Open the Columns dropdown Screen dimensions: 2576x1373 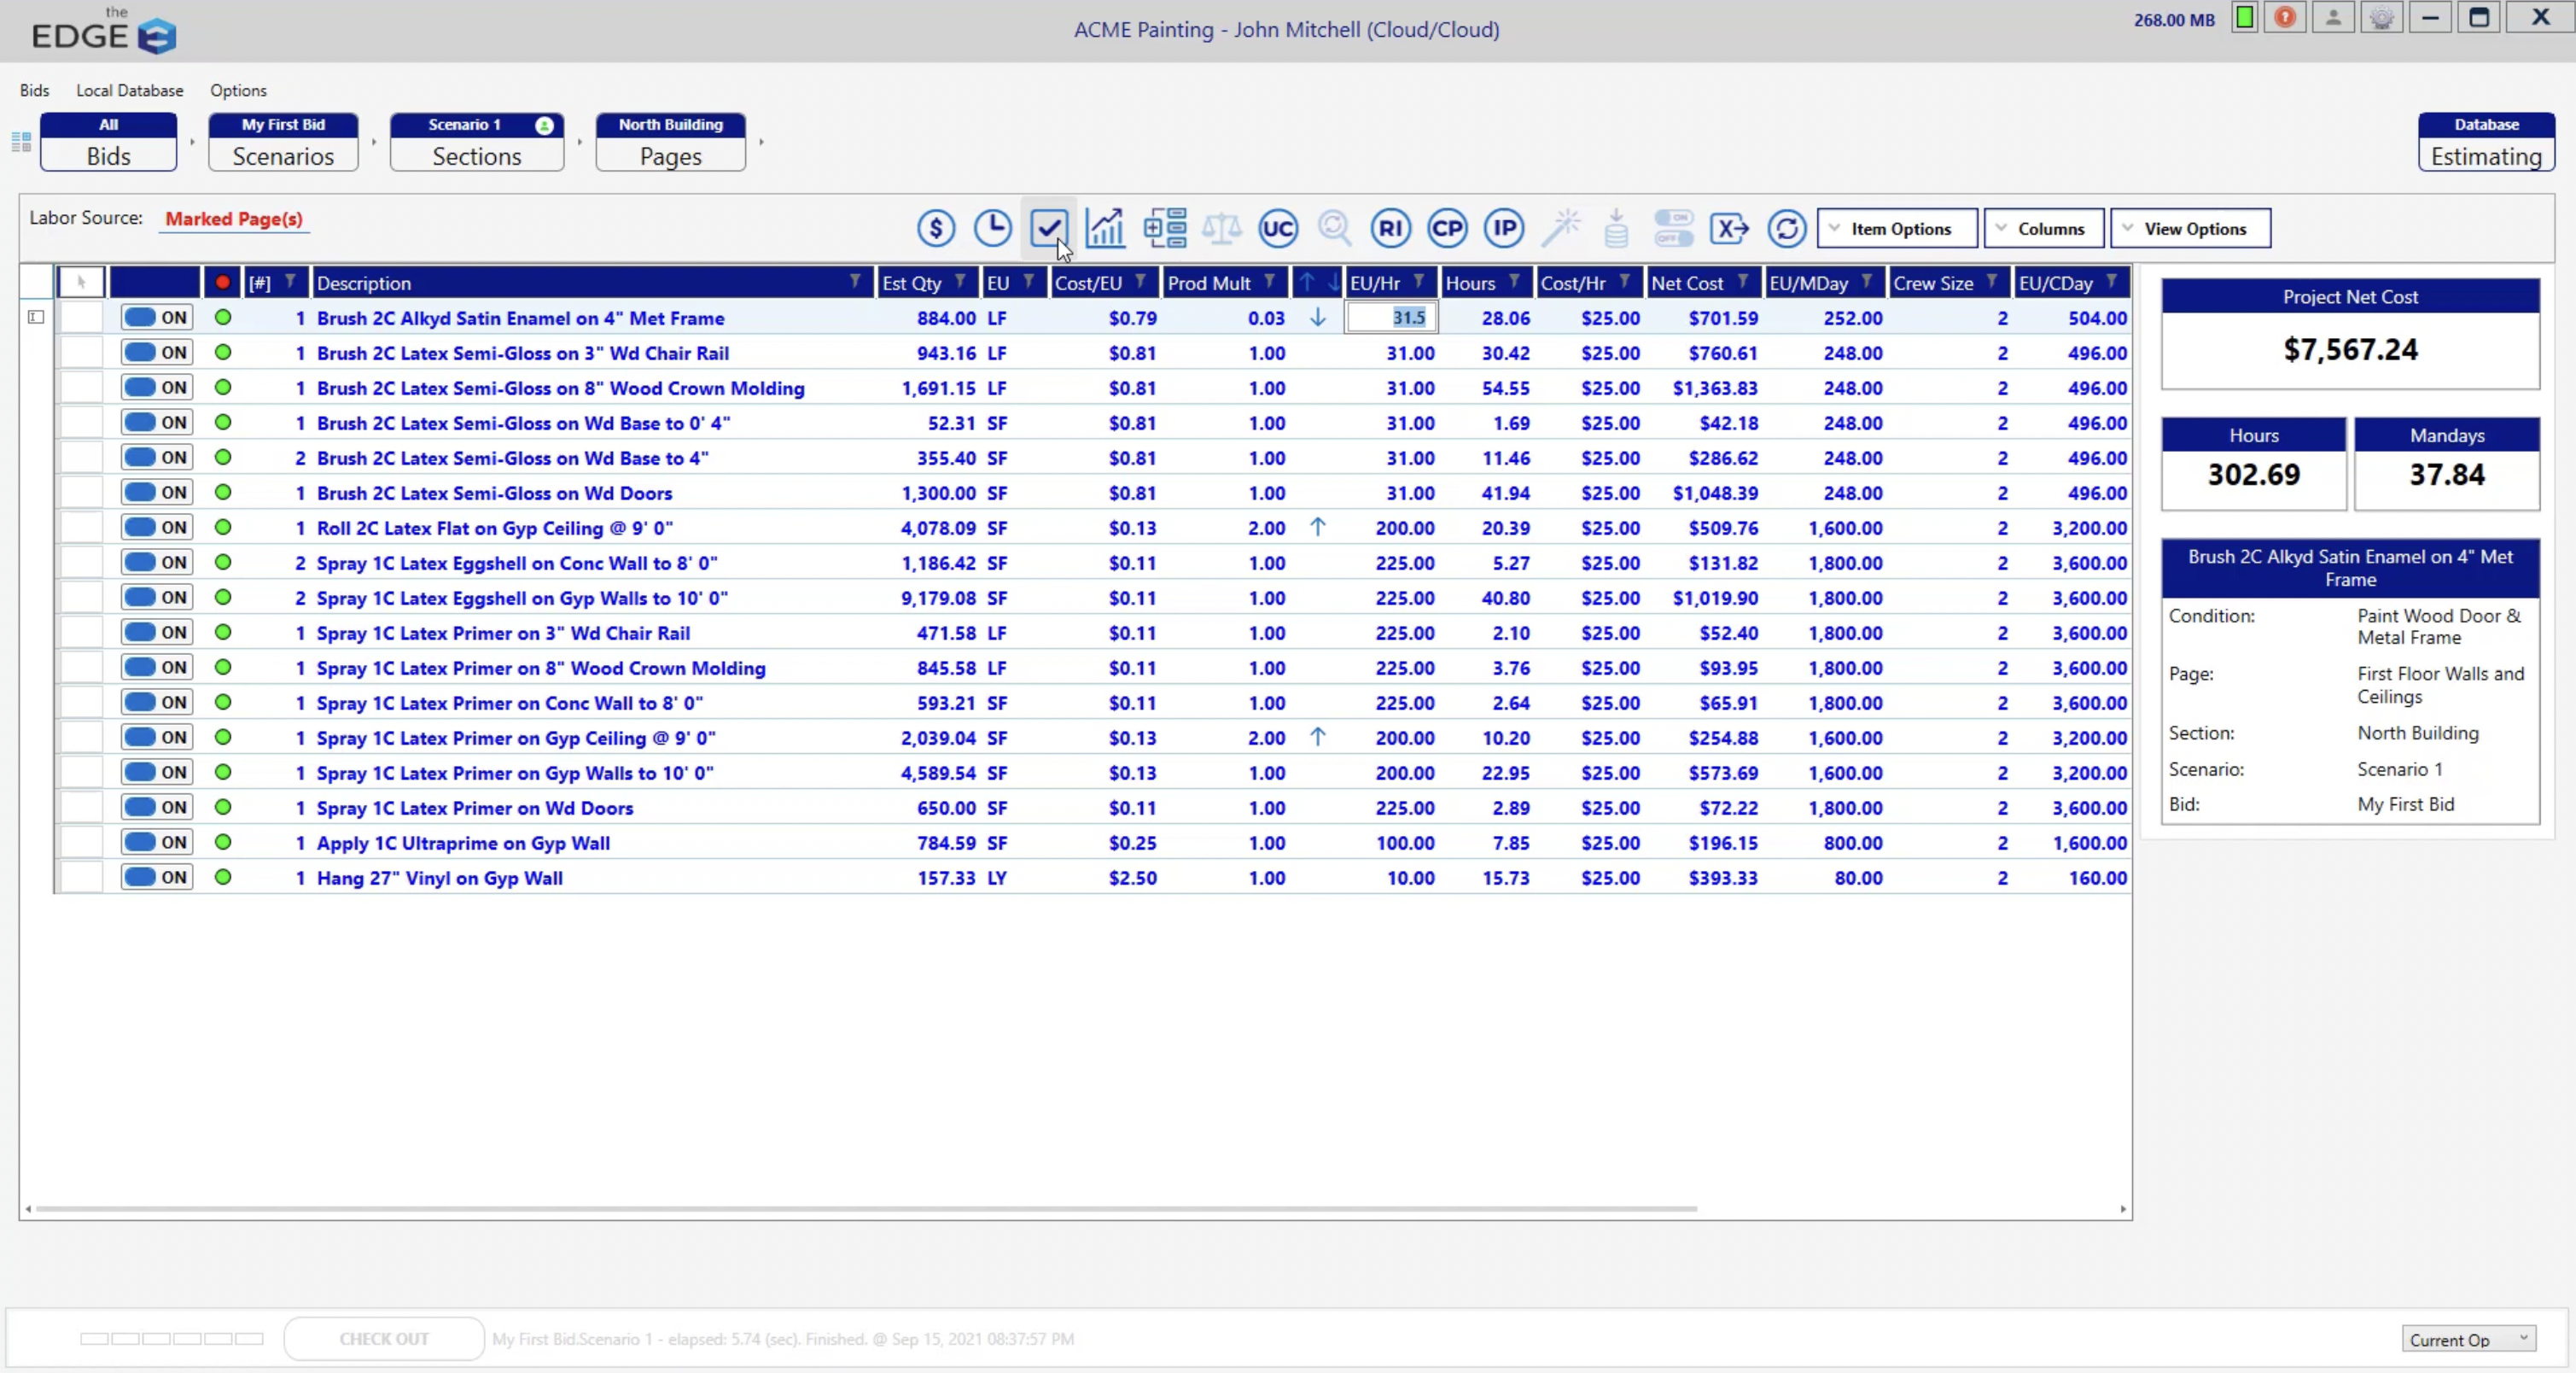pos(2044,229)
